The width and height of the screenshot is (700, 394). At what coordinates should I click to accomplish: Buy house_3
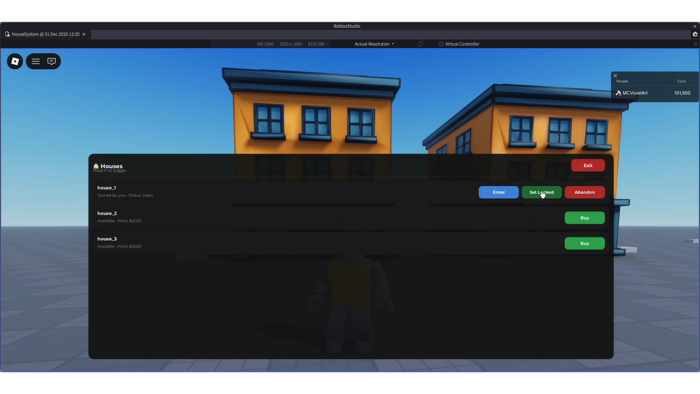pos(584,244)
